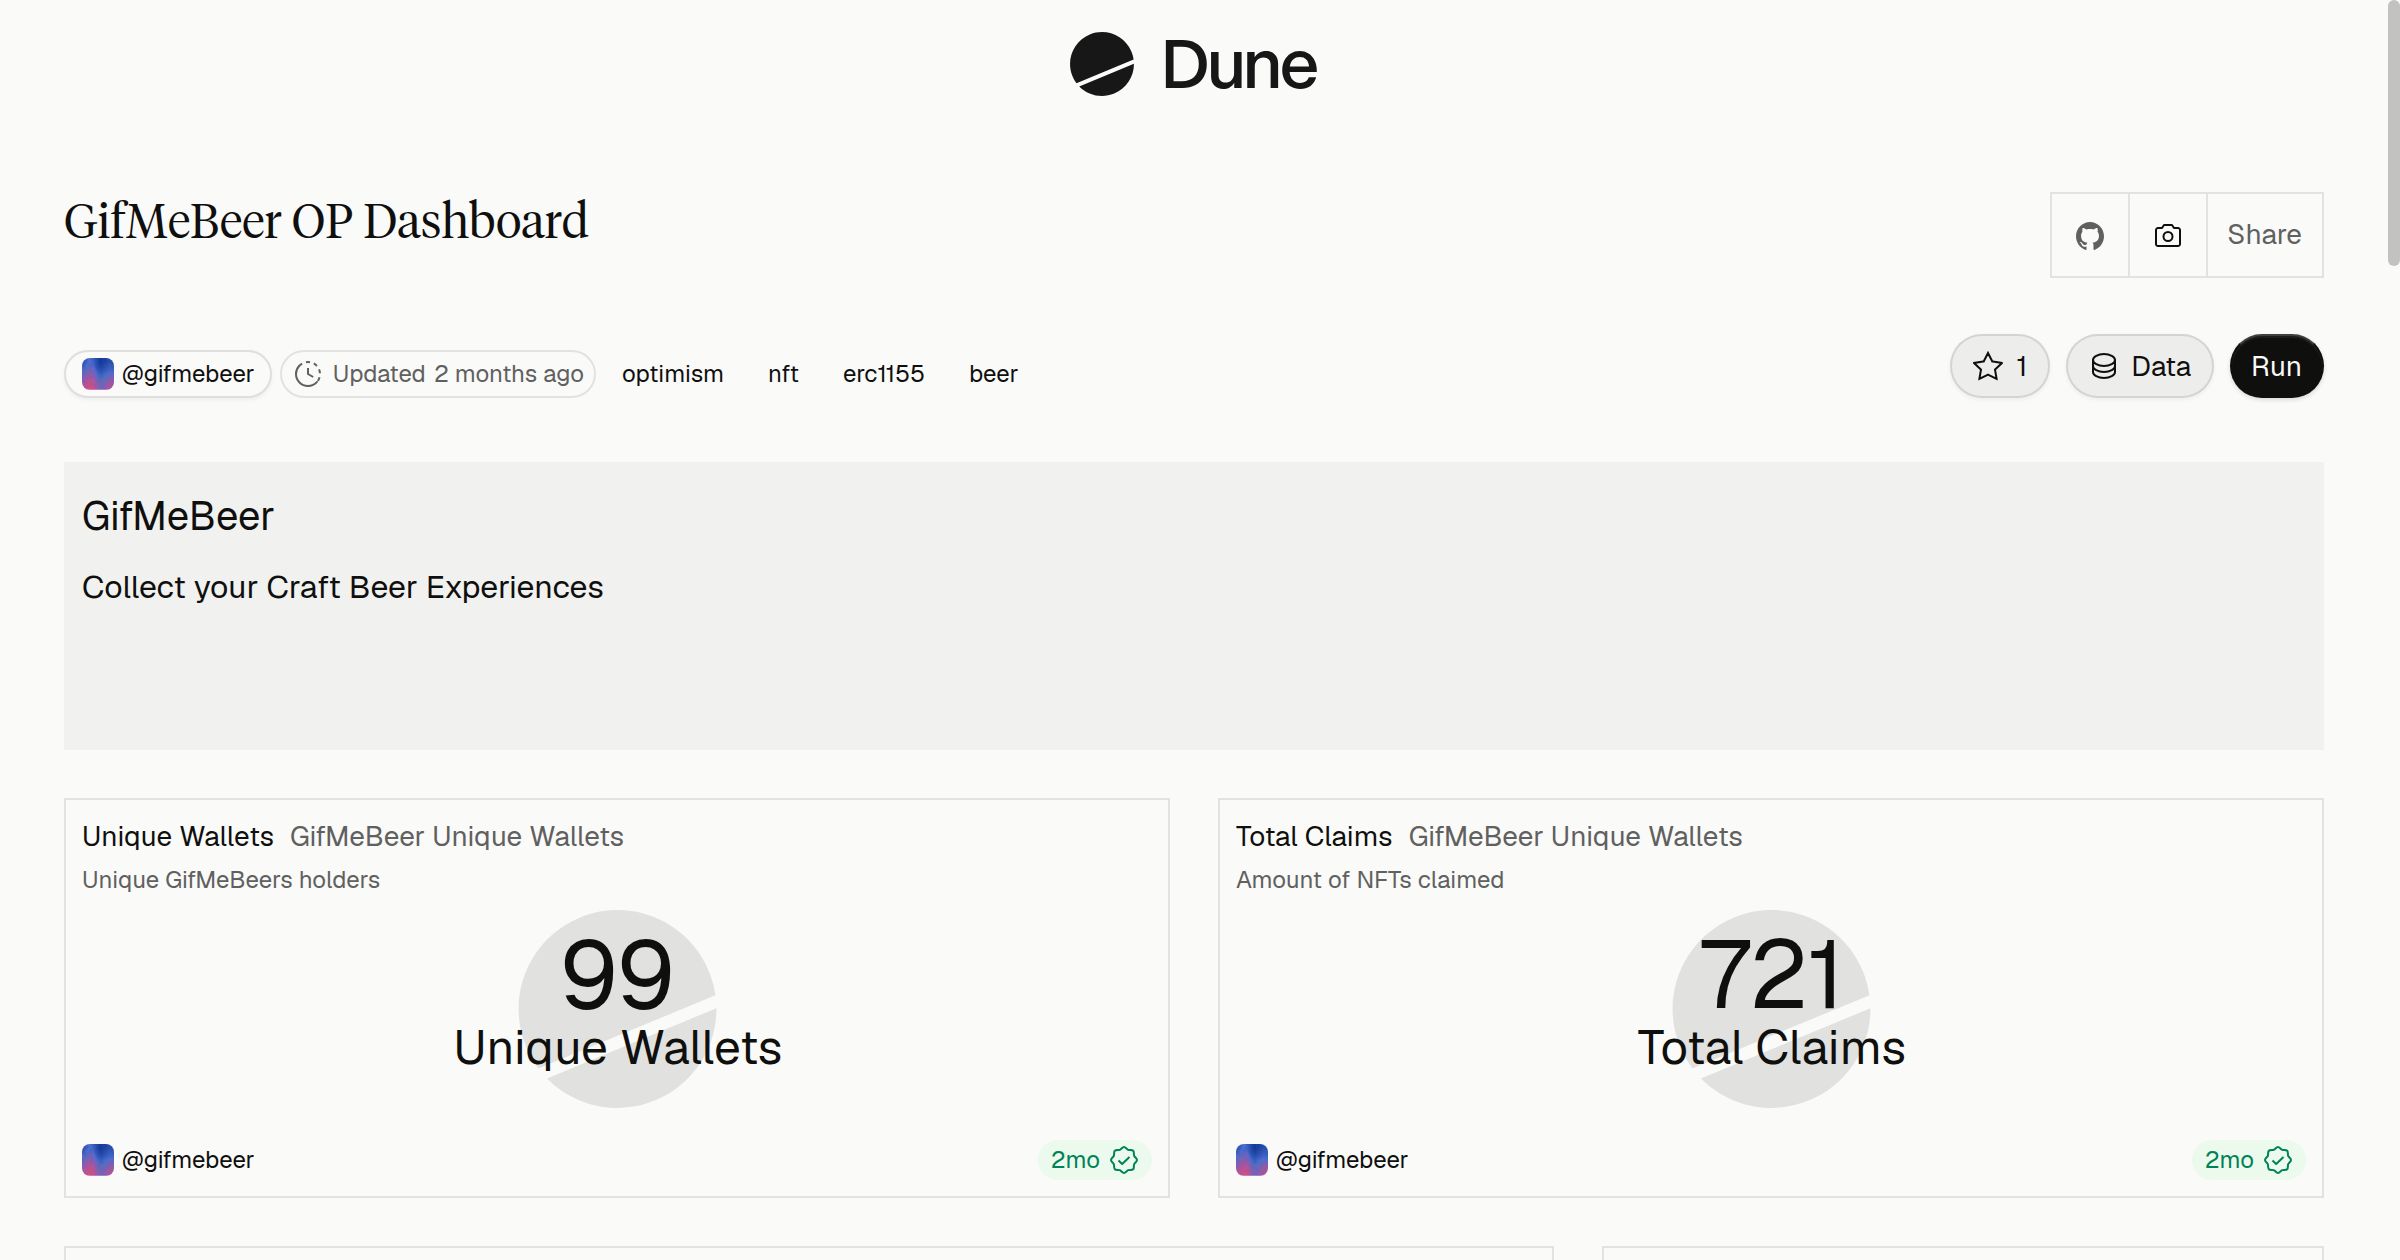Click the gifmebeer avatar in header chip
Viewport: 2400px width, 1260px height.
click(x=98, y=374)
